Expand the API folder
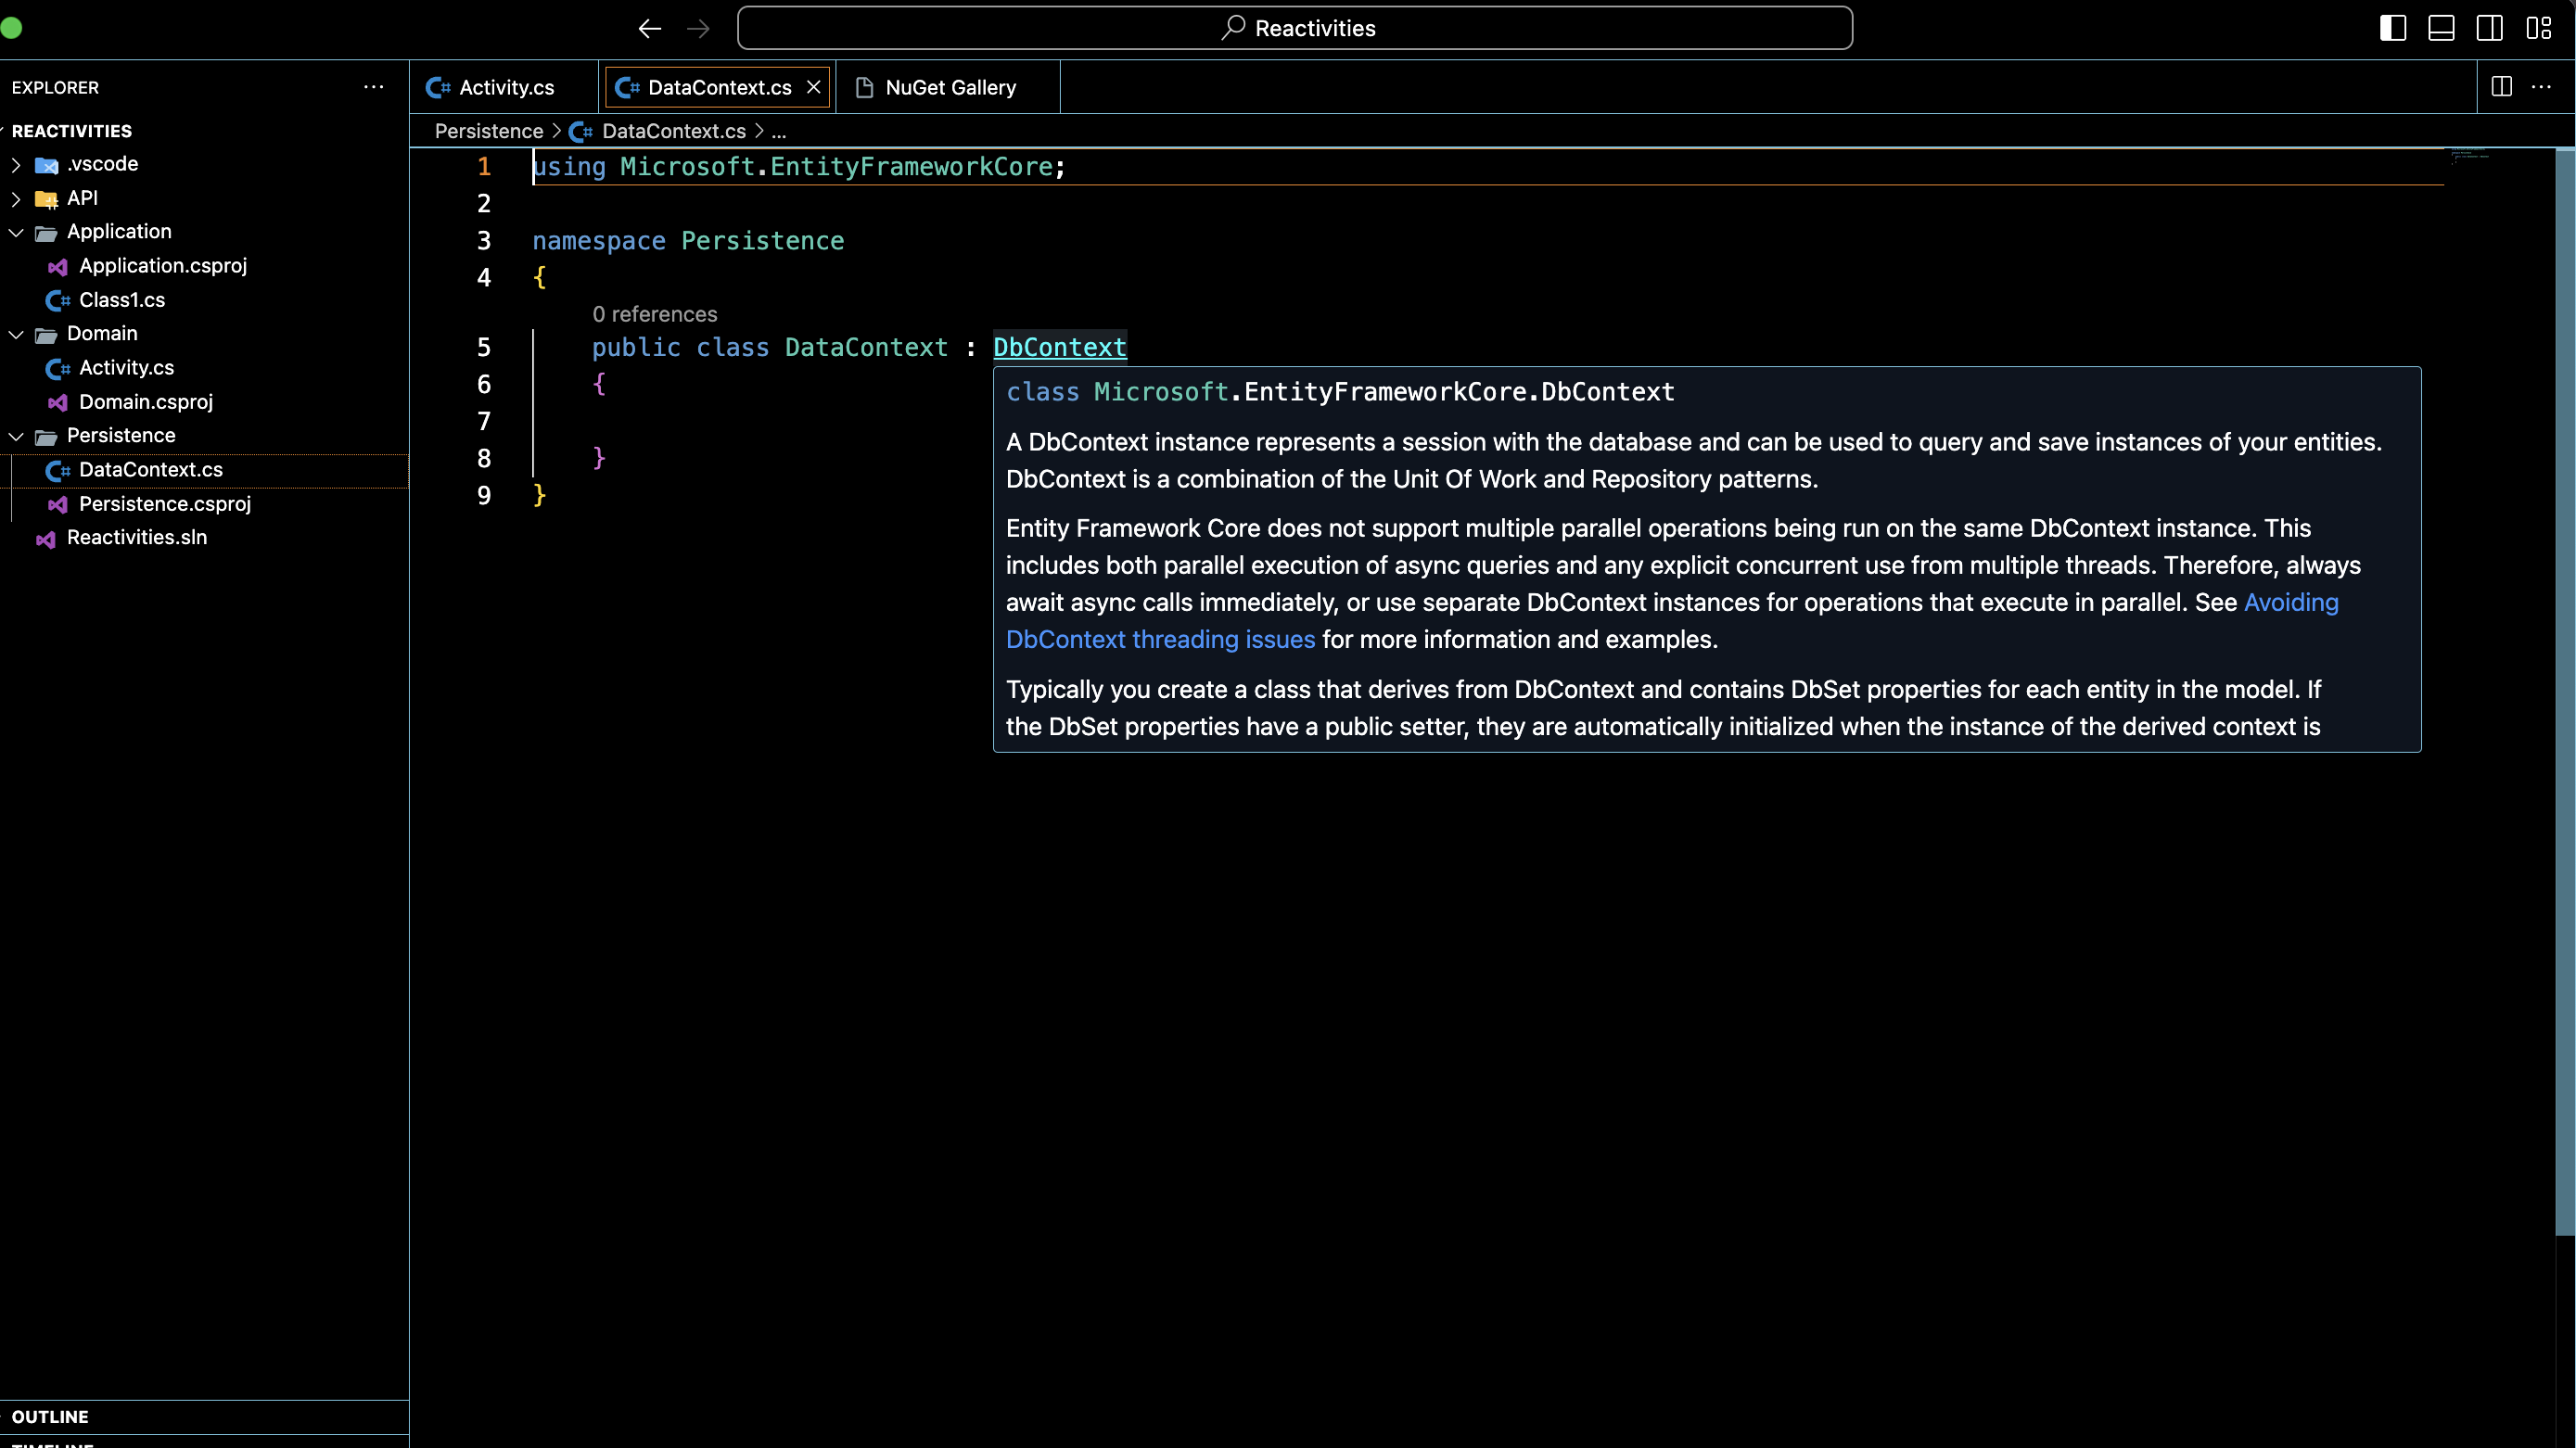The width and height of the screenshot is (2576, 1448). 82,198
